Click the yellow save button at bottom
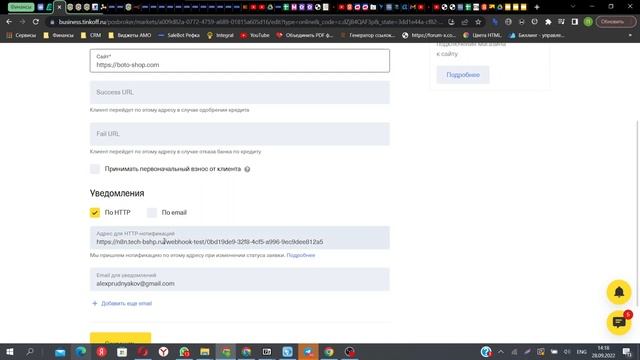This screenshot has height=360, width=640. [x=120, y=338]
